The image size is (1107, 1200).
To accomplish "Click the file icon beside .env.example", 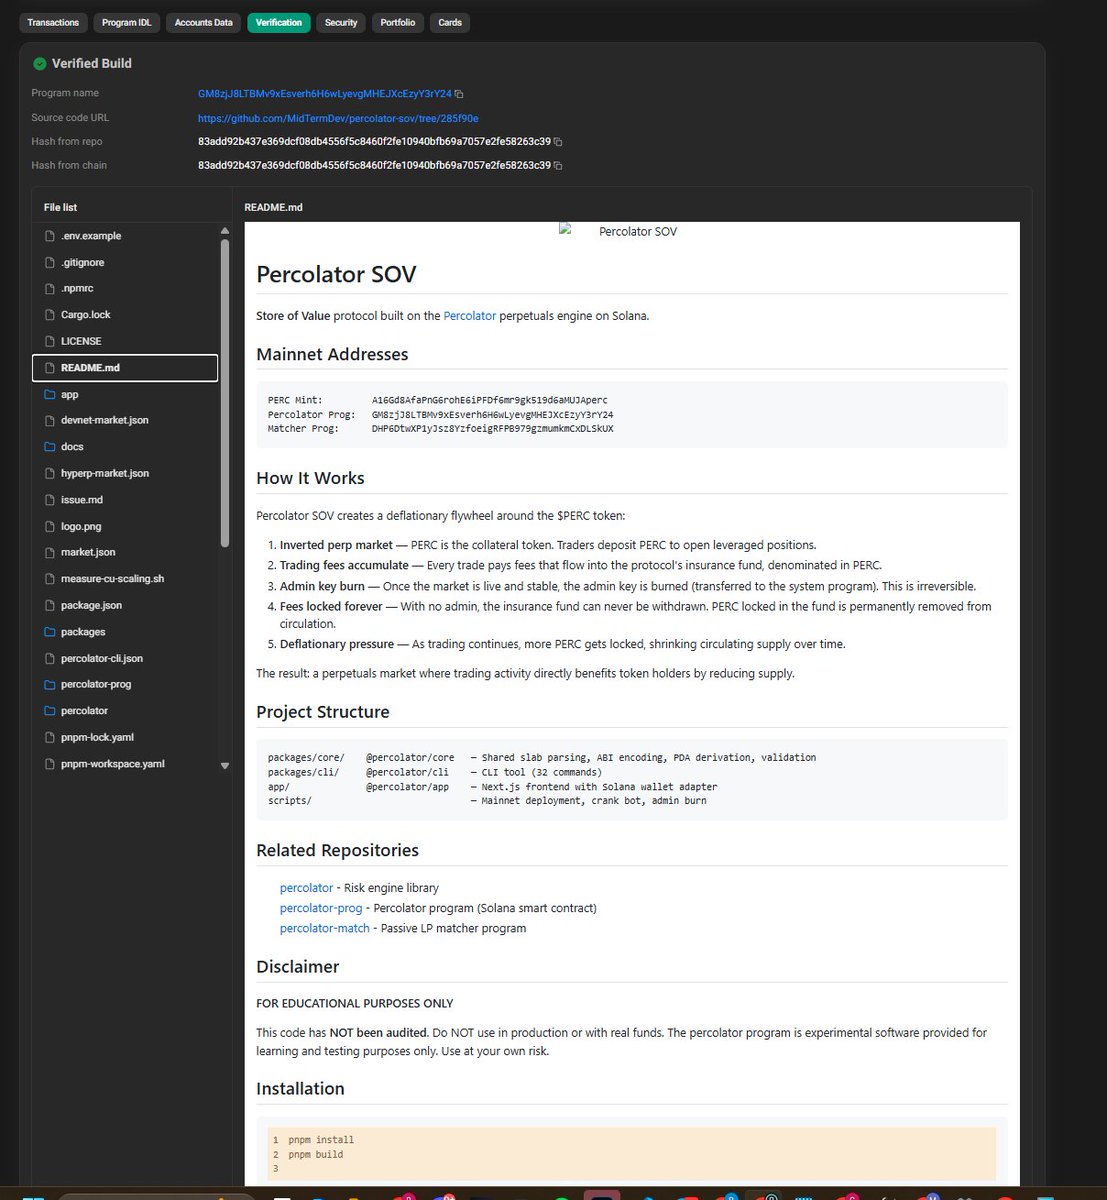I will point(50,236).
